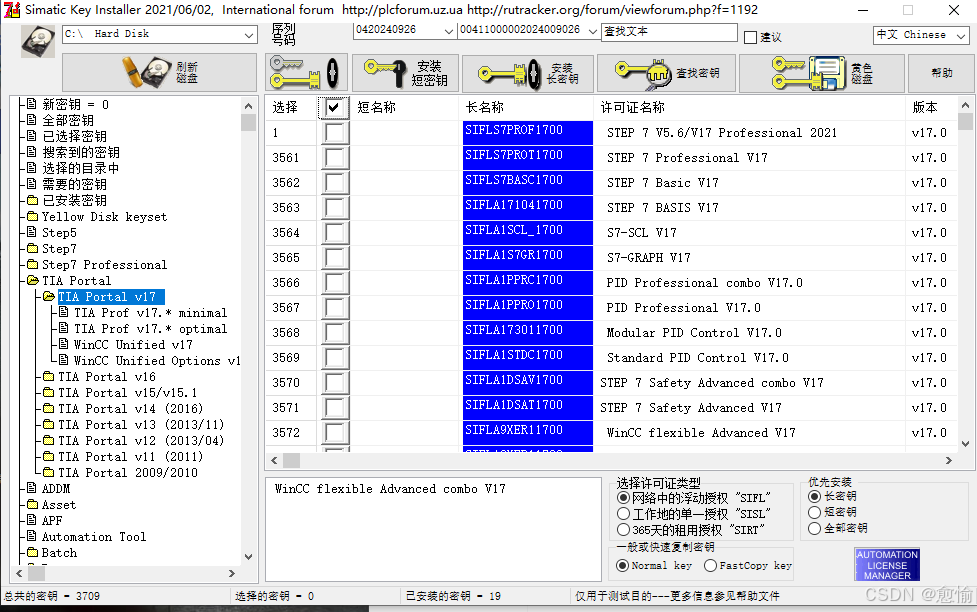Click tree panel horizontal scrollbar right arrow

click(232, 573)
